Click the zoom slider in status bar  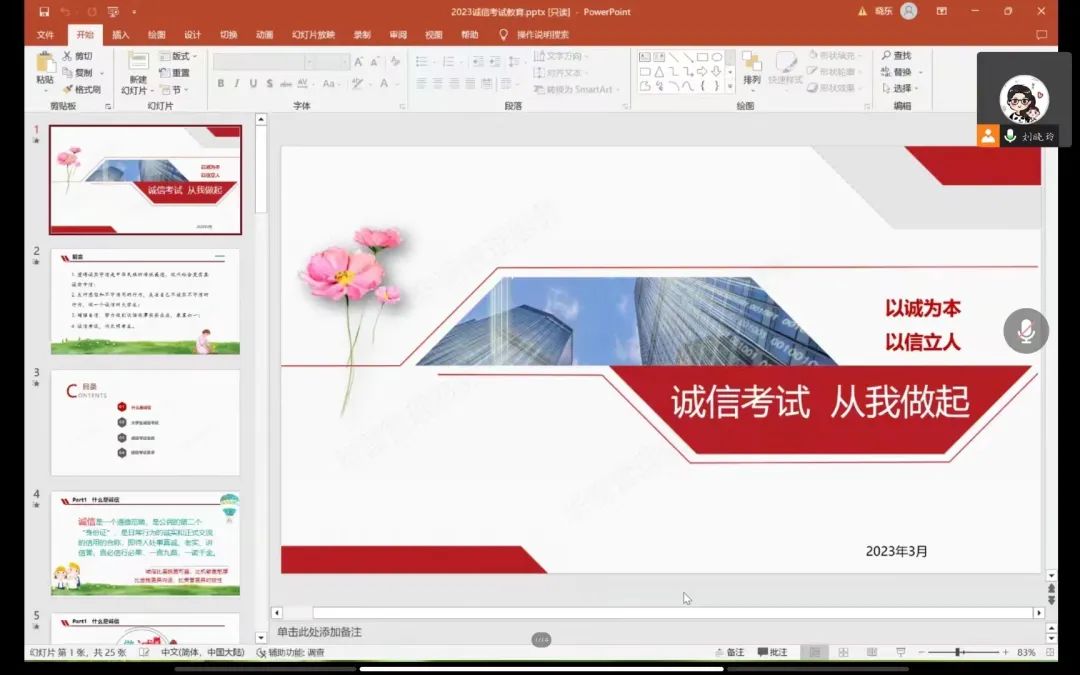pyautogui.click(x=958, y=652)
